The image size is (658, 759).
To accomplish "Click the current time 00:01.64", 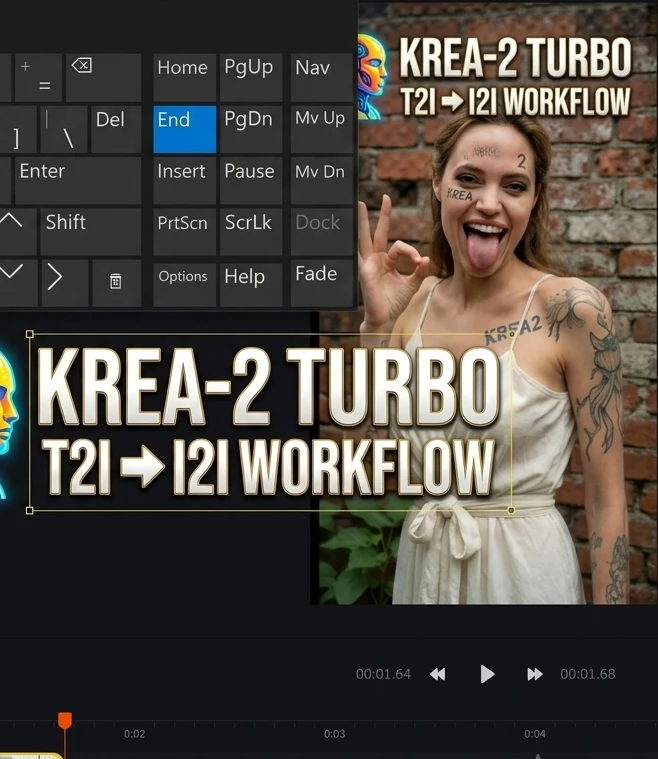I will click(383, 674).
